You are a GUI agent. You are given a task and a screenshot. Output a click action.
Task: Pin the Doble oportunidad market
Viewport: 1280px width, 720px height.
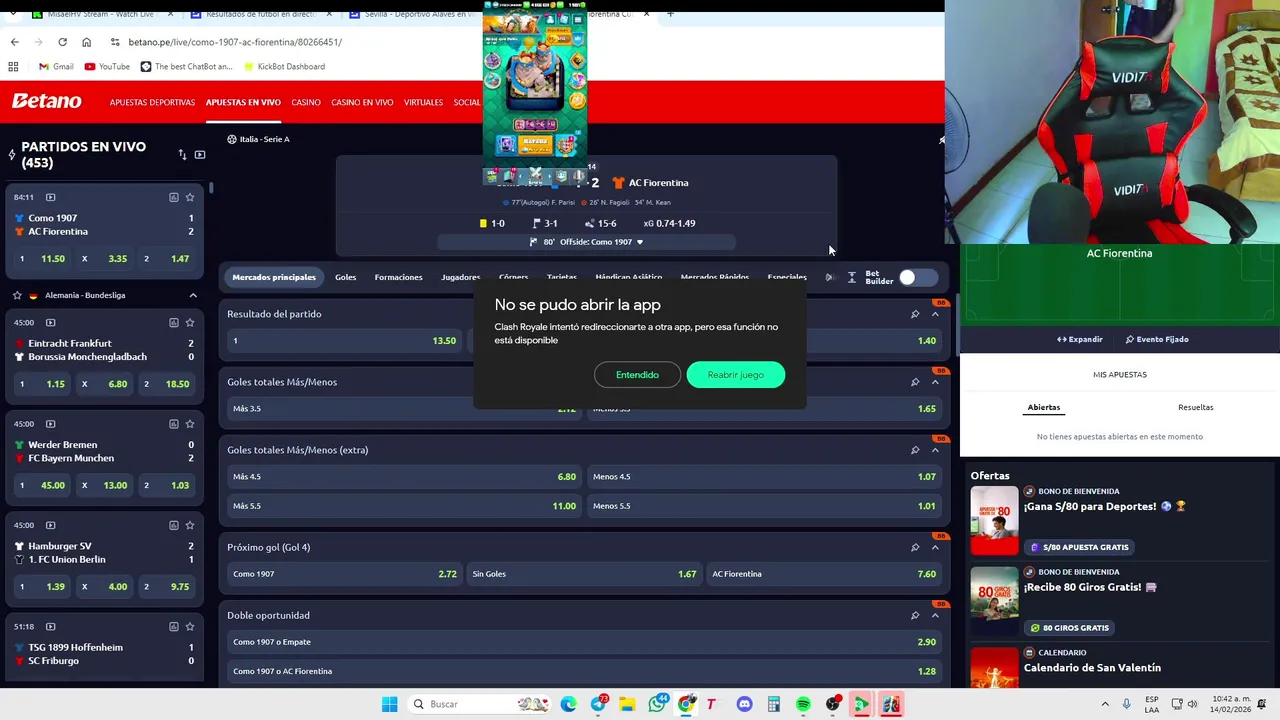pos(915,615)
